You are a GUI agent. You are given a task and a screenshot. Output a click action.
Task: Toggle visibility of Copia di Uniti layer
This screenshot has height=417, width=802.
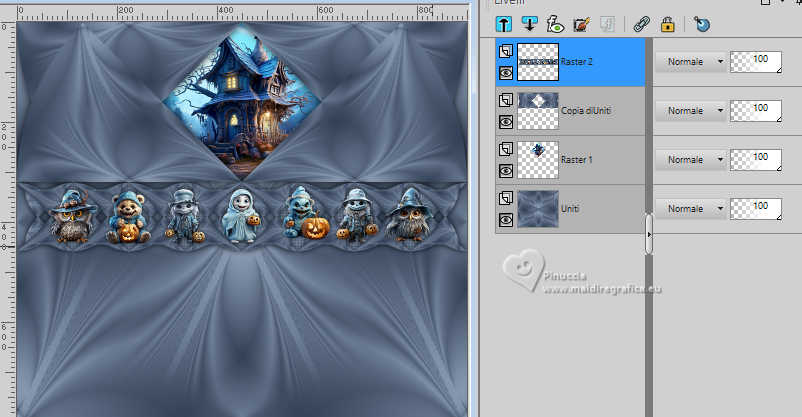pyautogui.click(x=506, y=122)
